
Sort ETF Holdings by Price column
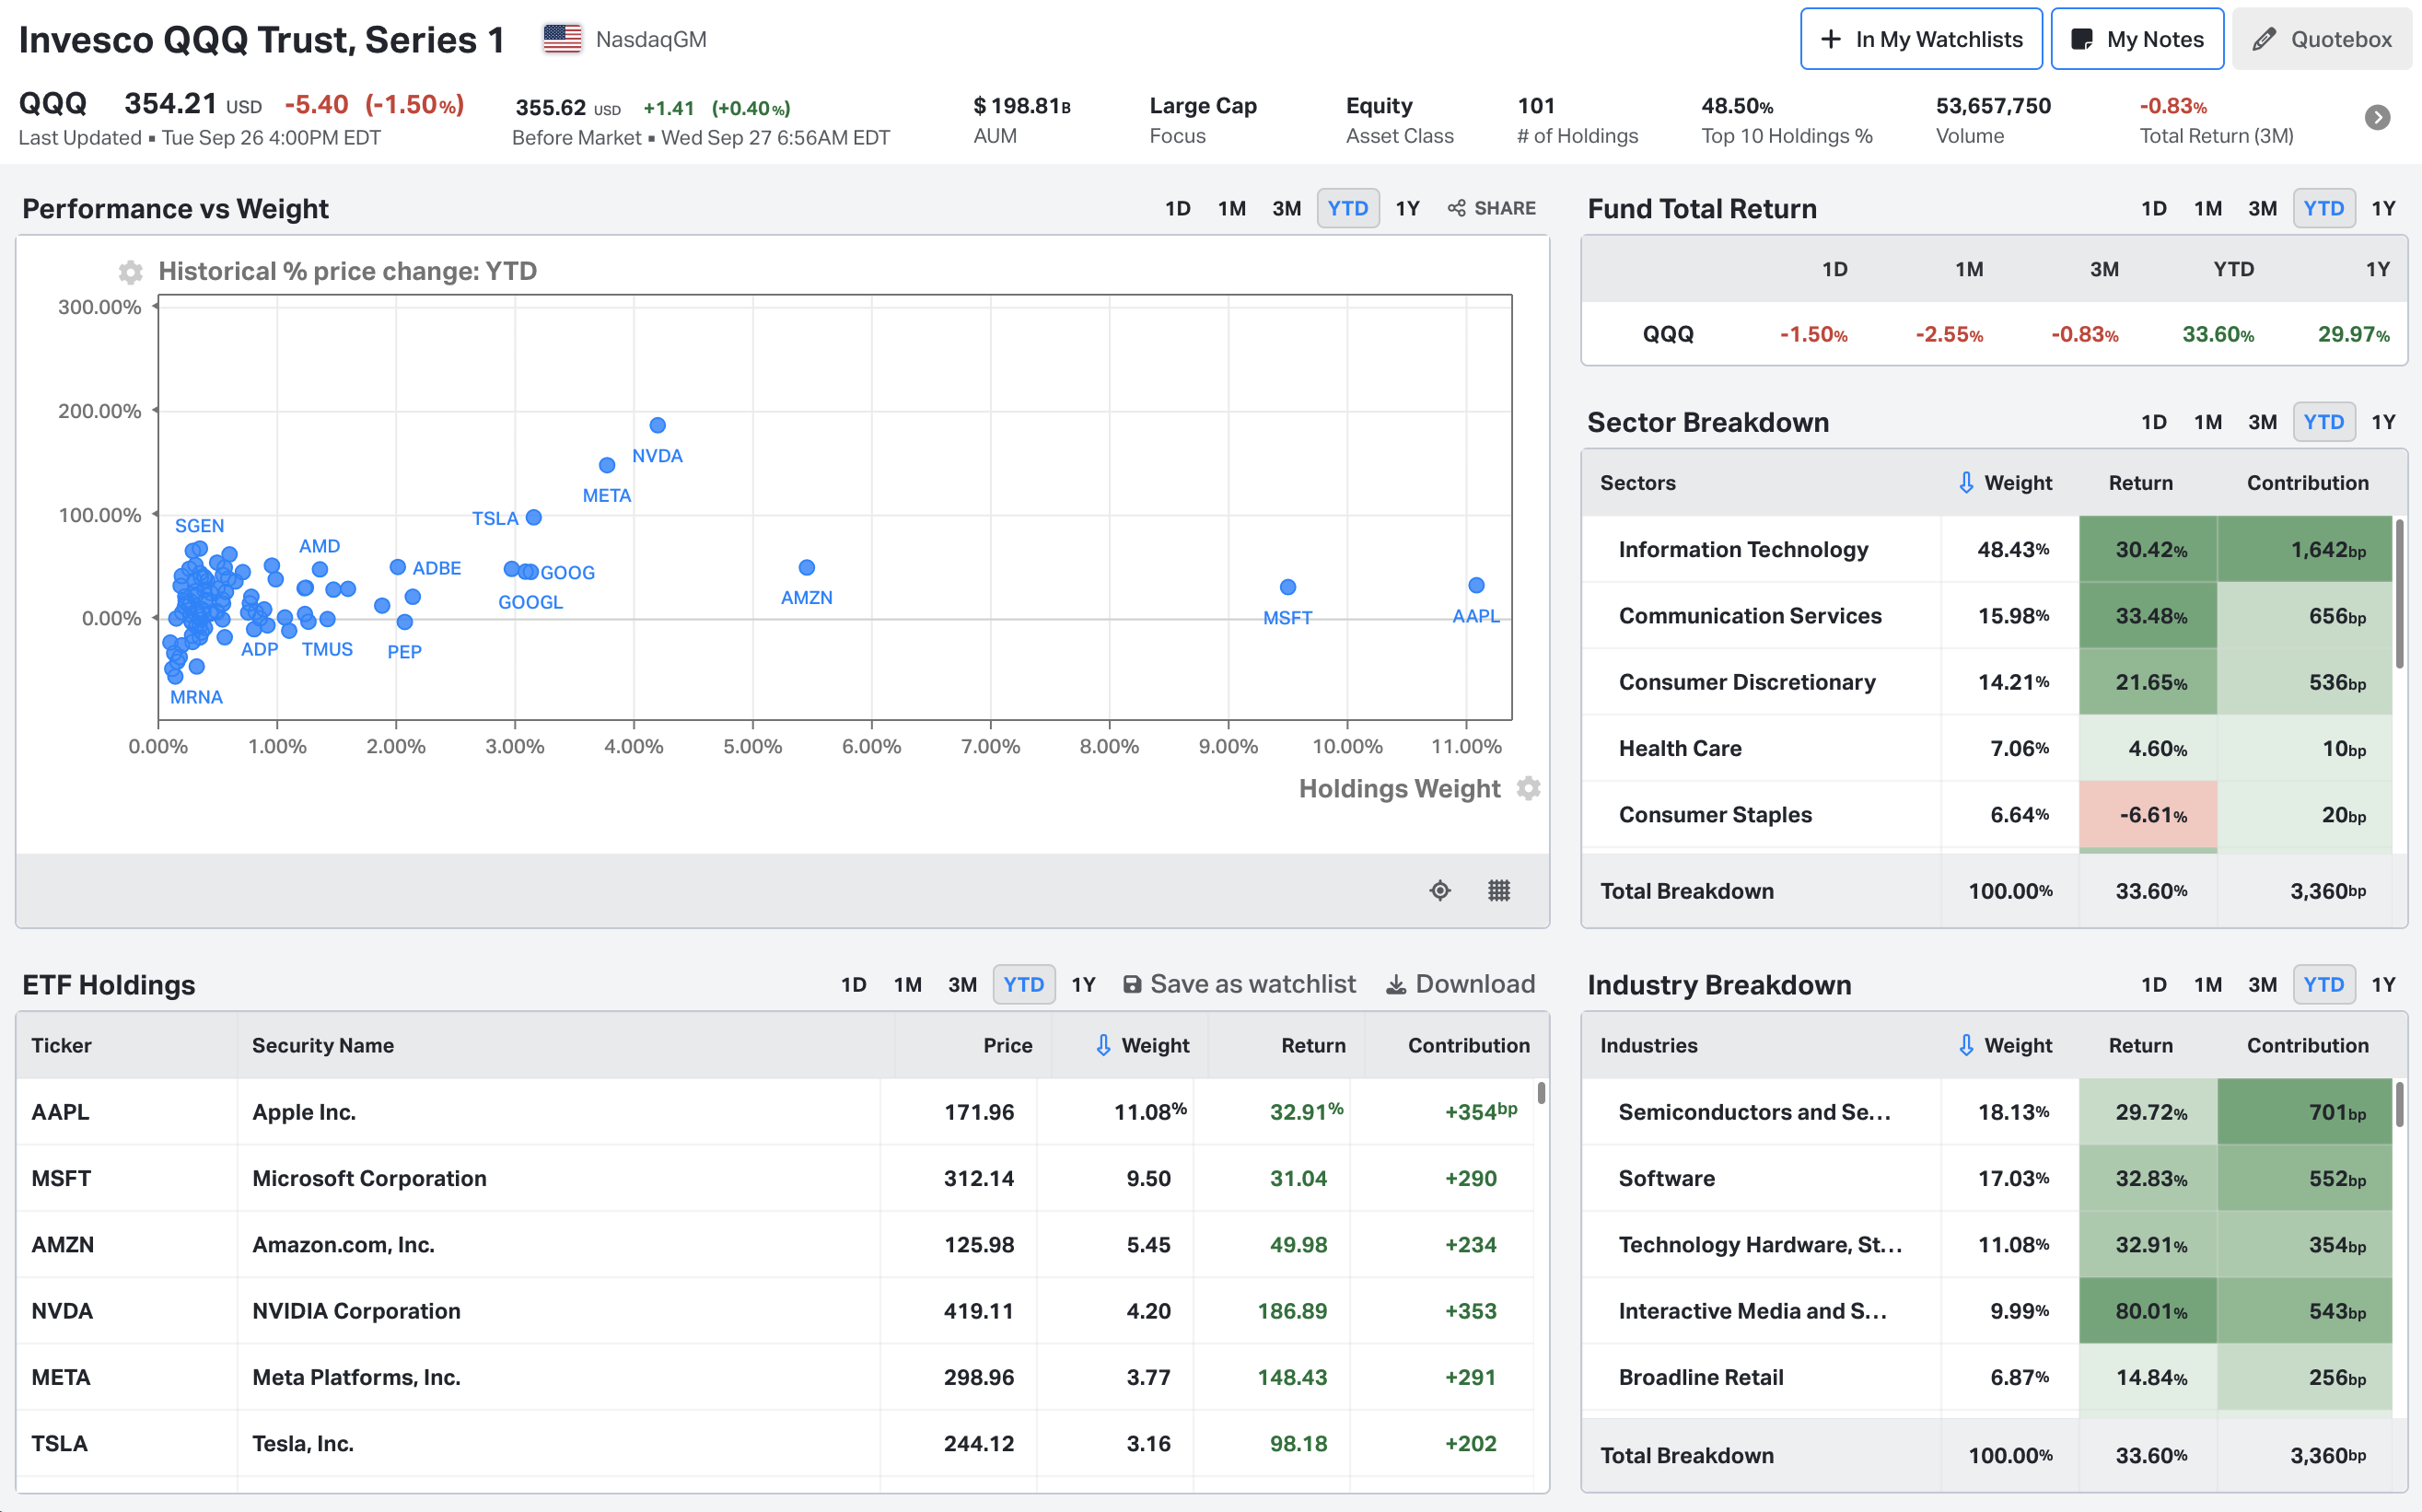coord(1007,1045)
